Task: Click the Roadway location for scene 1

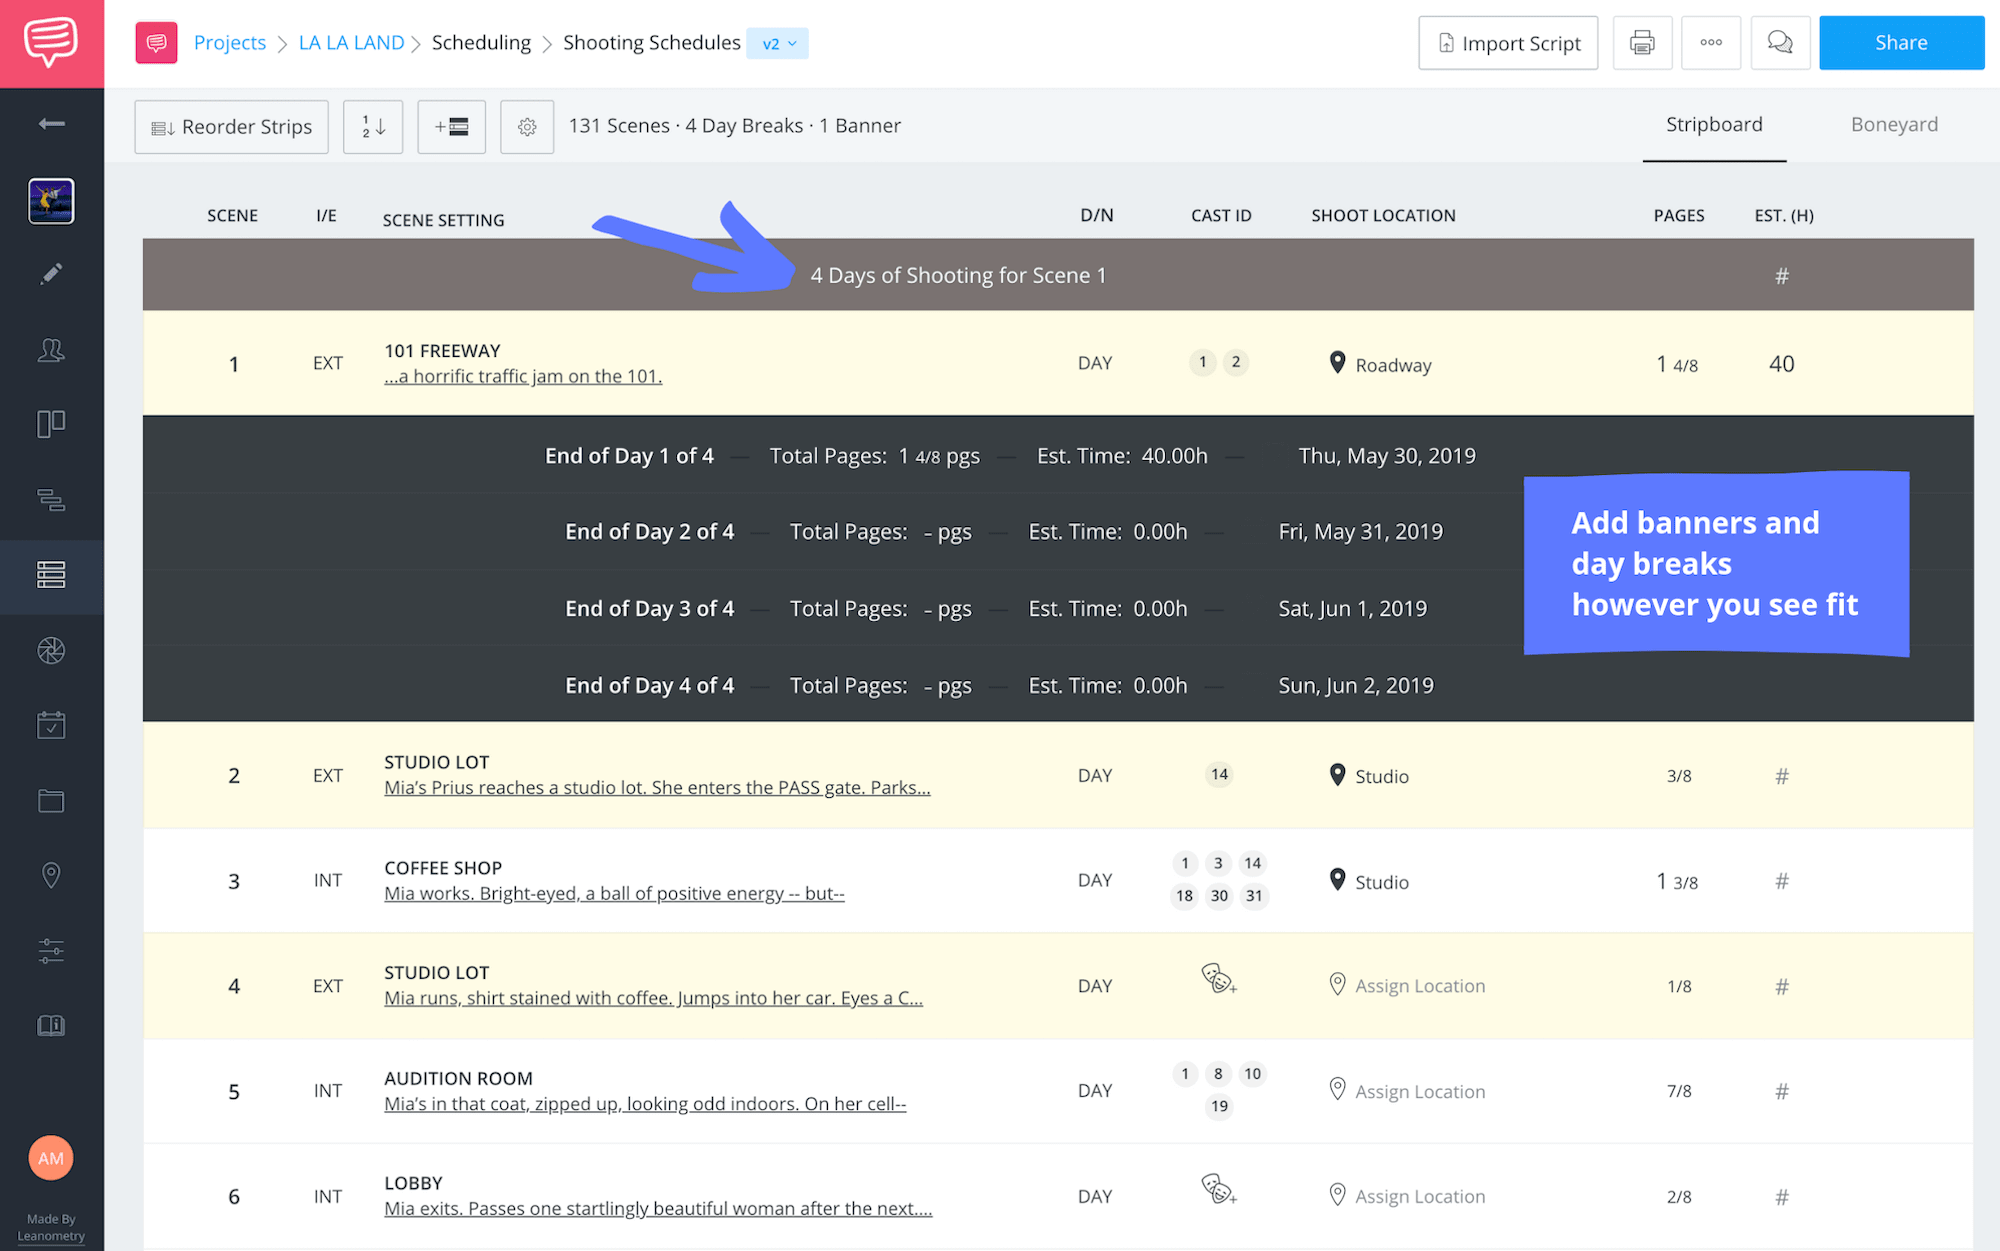Action: [x=1381, y=364]
